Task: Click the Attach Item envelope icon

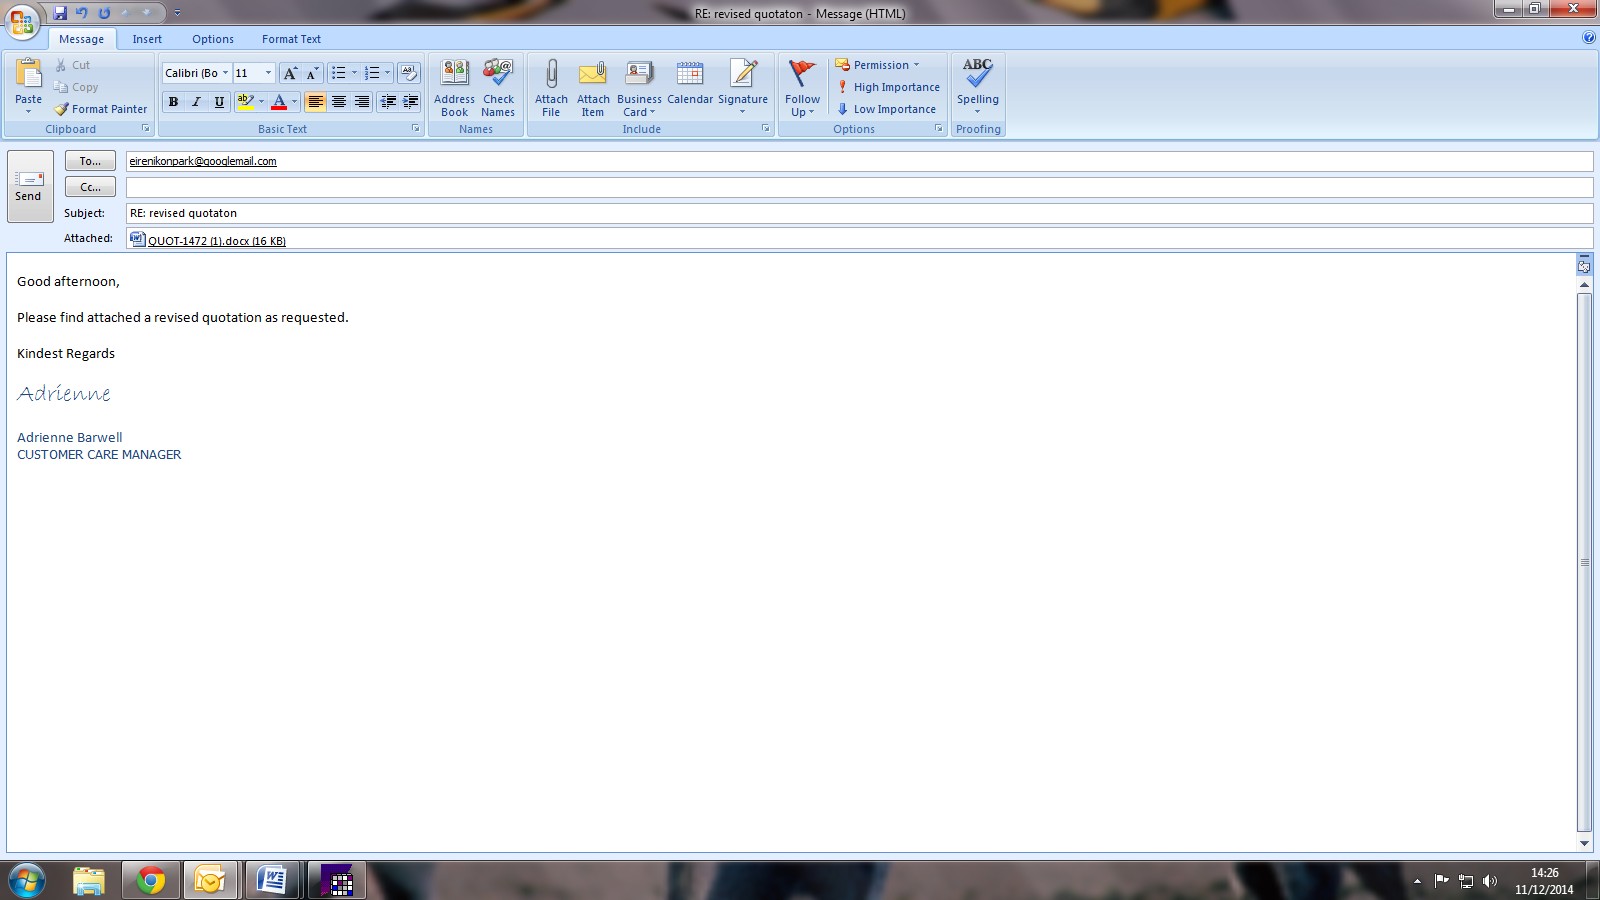Action: click(593, 75)
